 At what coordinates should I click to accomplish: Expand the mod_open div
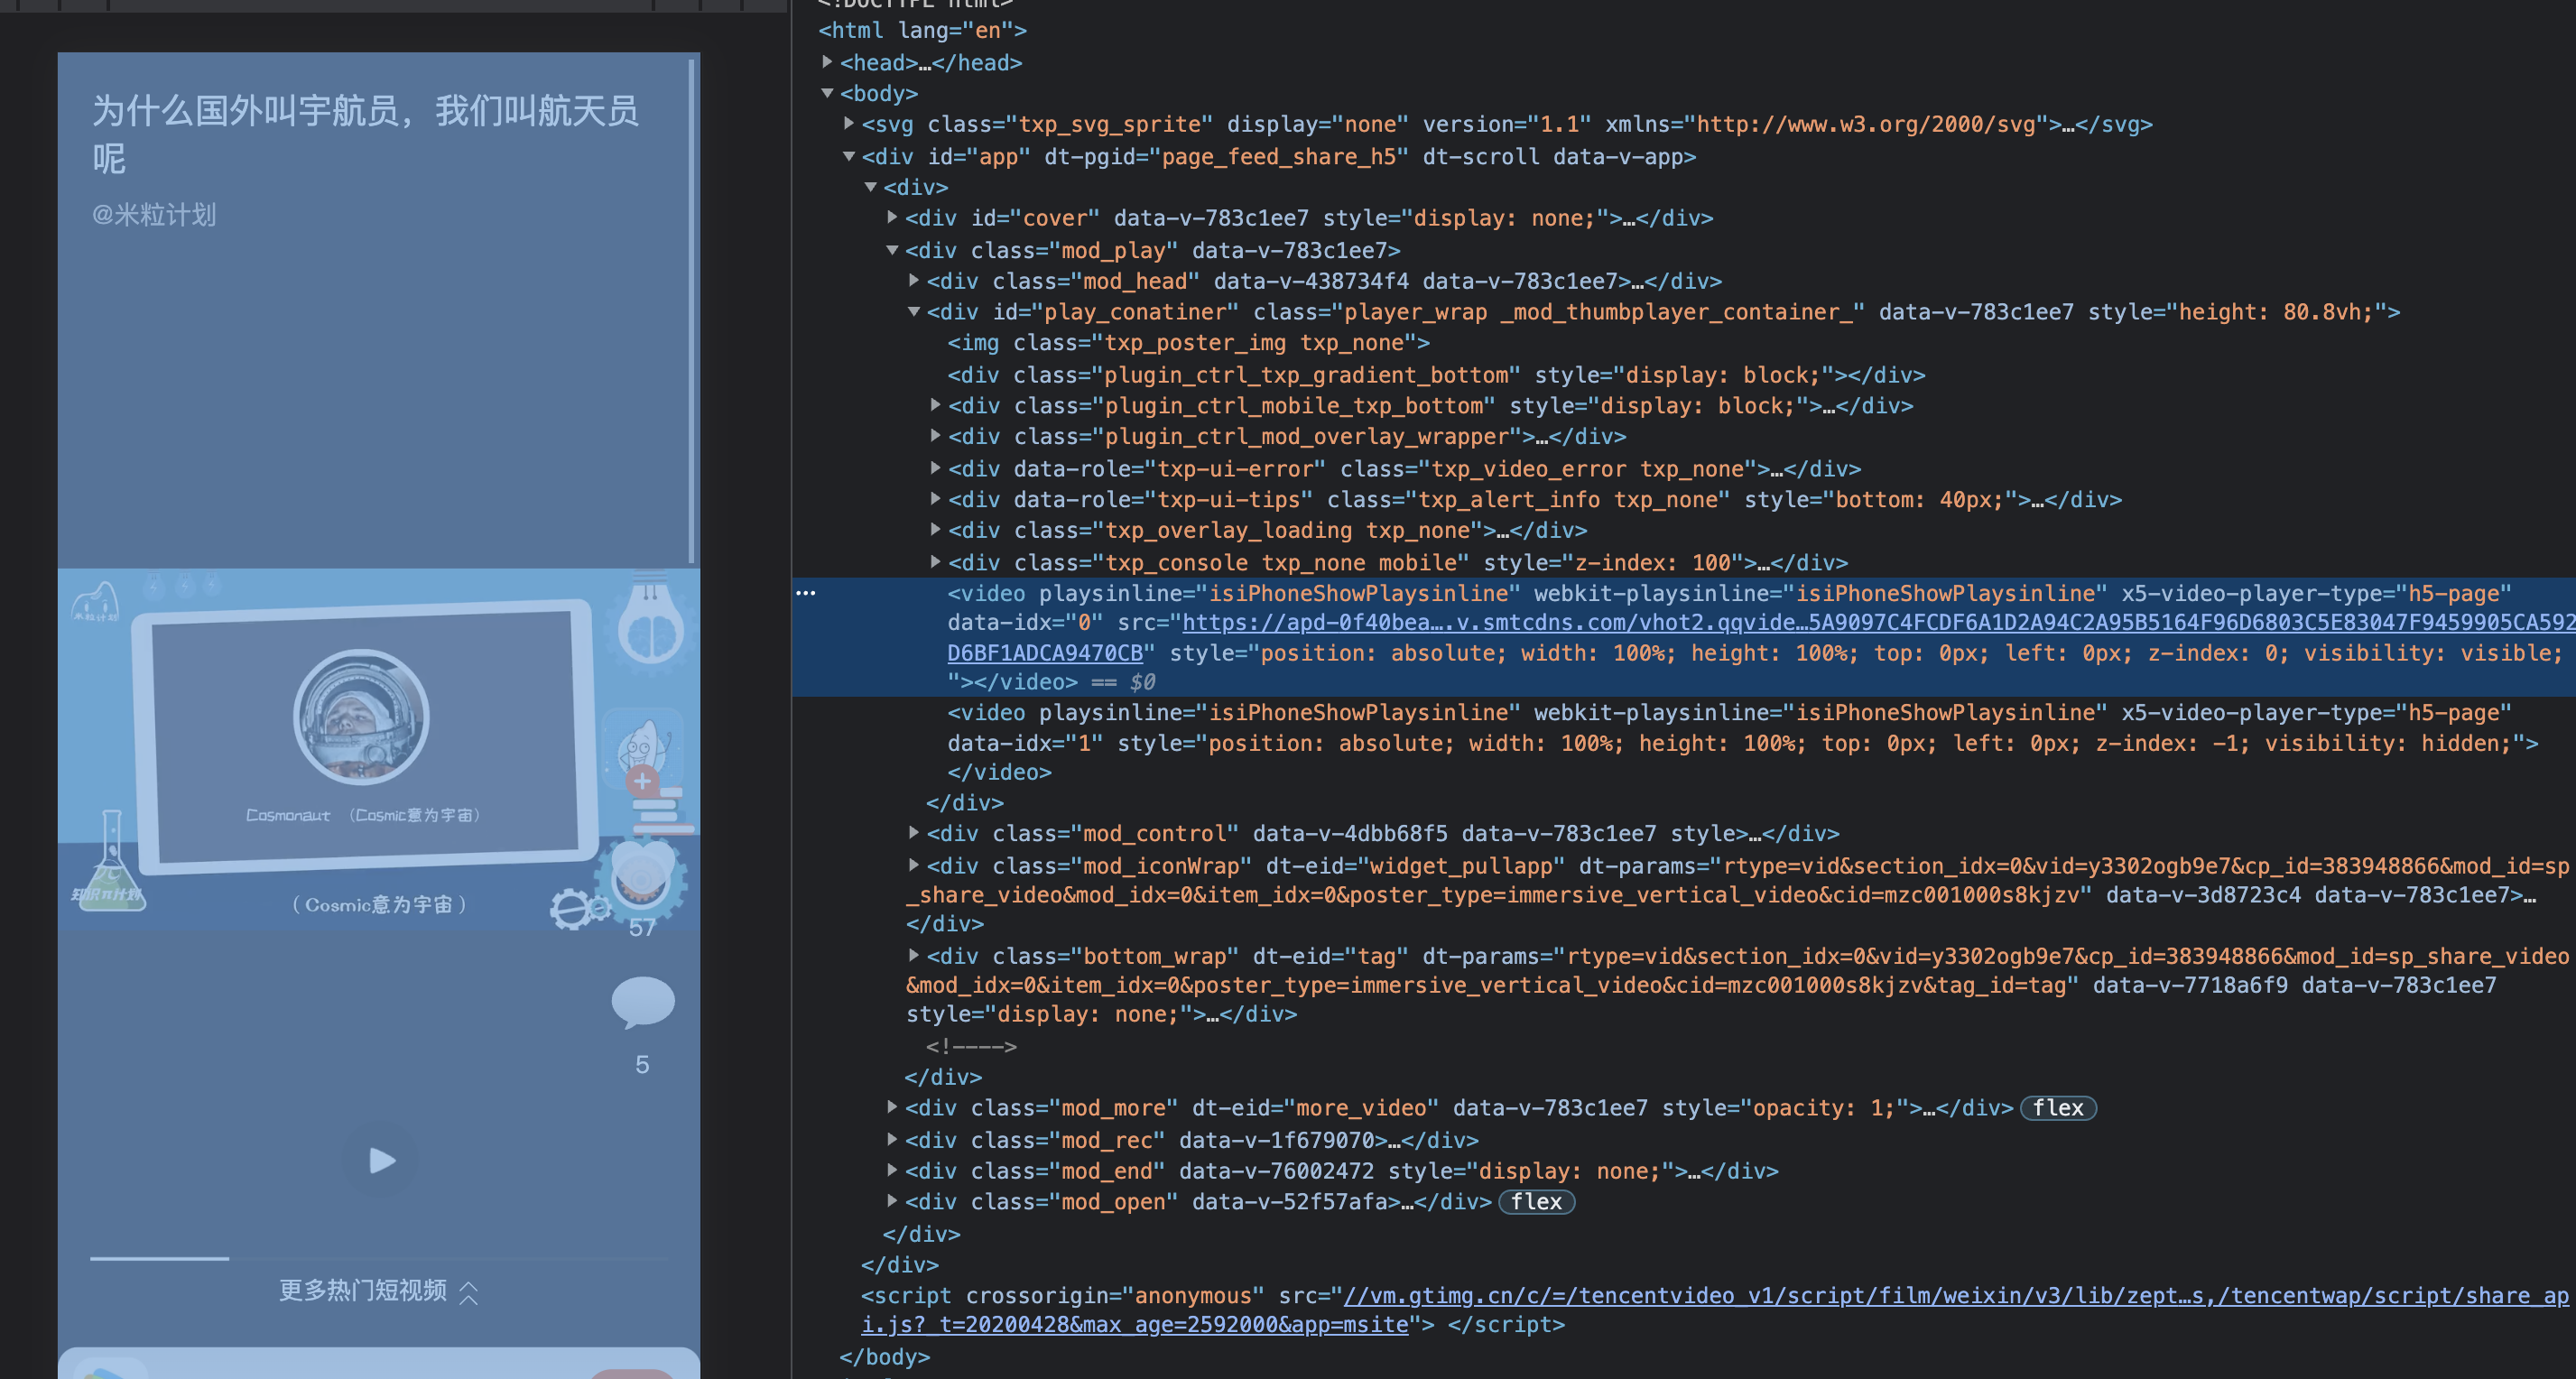tap(892, 1201)
